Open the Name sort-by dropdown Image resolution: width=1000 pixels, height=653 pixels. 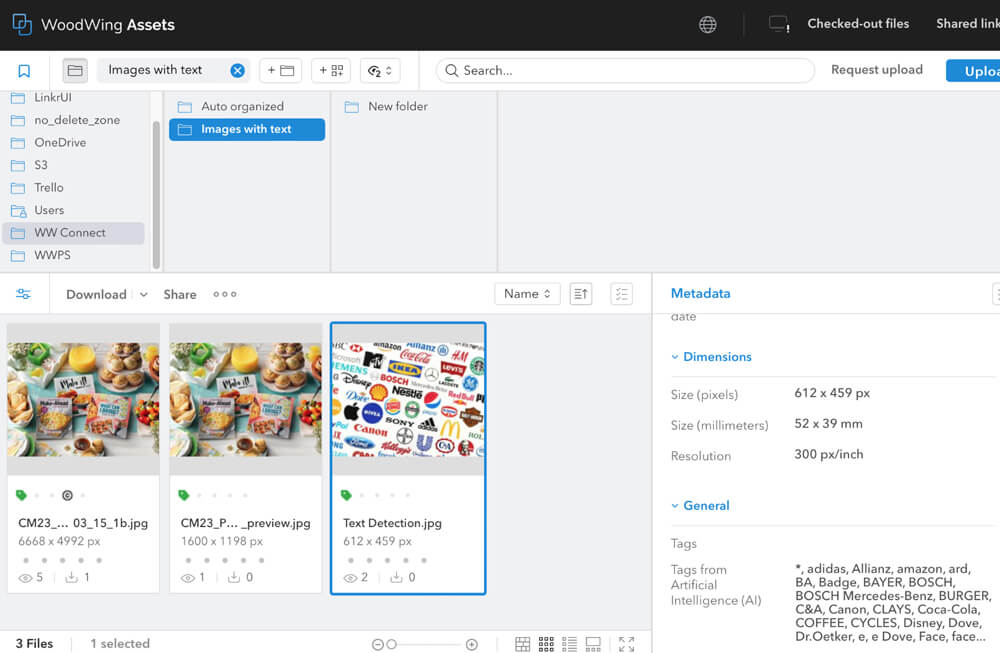click(527, 294)
